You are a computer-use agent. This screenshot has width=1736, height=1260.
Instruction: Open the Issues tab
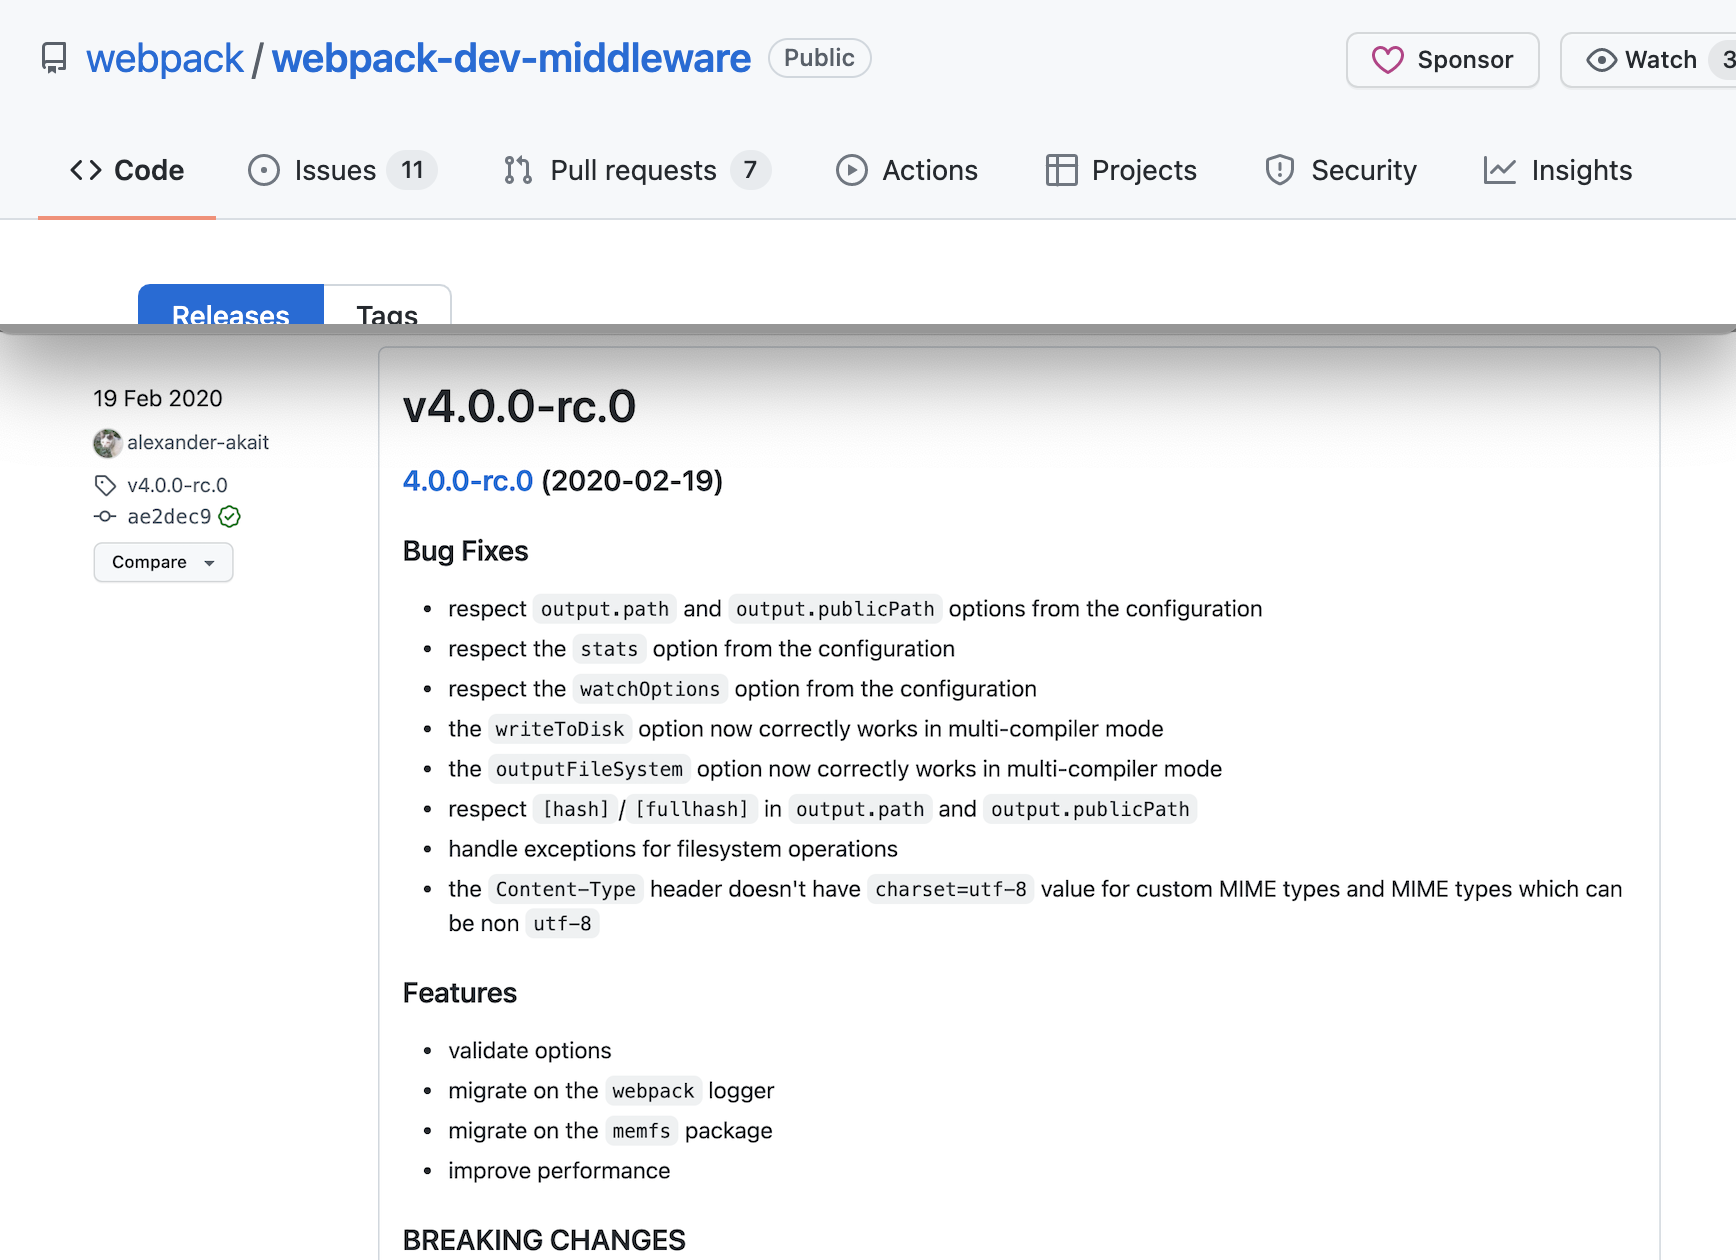(342, 170)
